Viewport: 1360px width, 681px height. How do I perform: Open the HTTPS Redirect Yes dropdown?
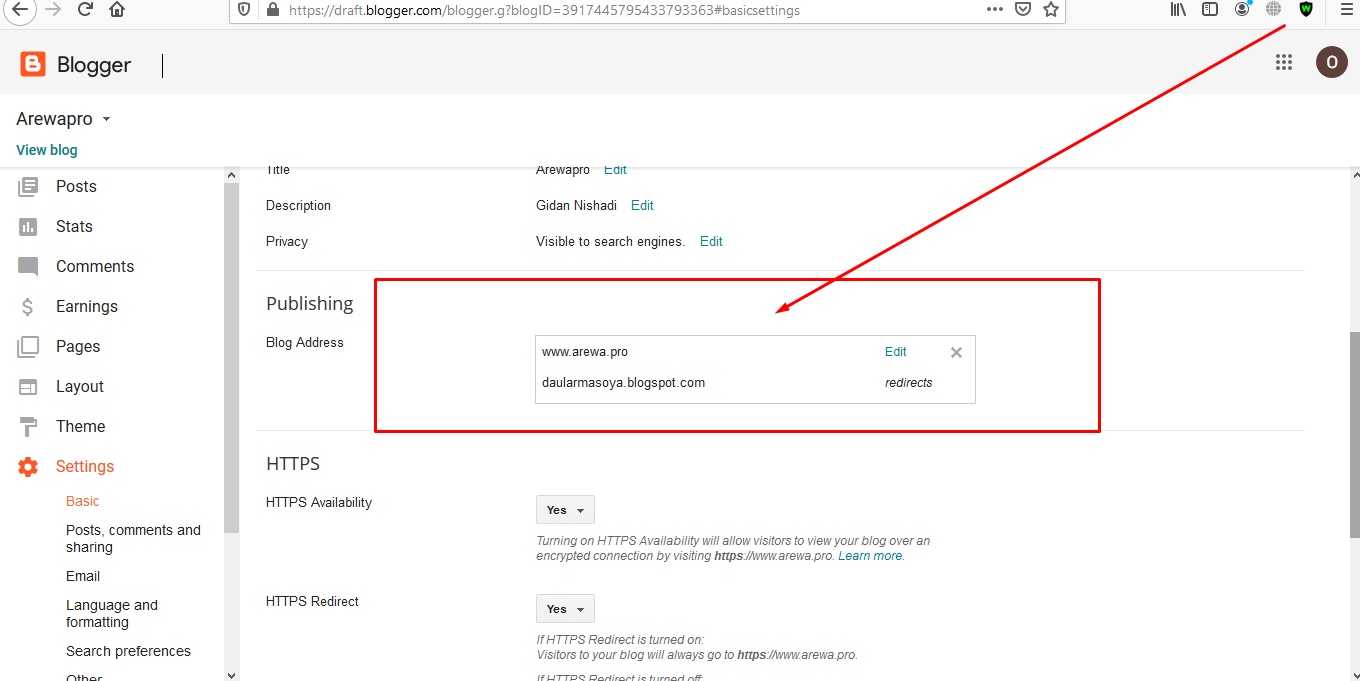tap(565, 609)
